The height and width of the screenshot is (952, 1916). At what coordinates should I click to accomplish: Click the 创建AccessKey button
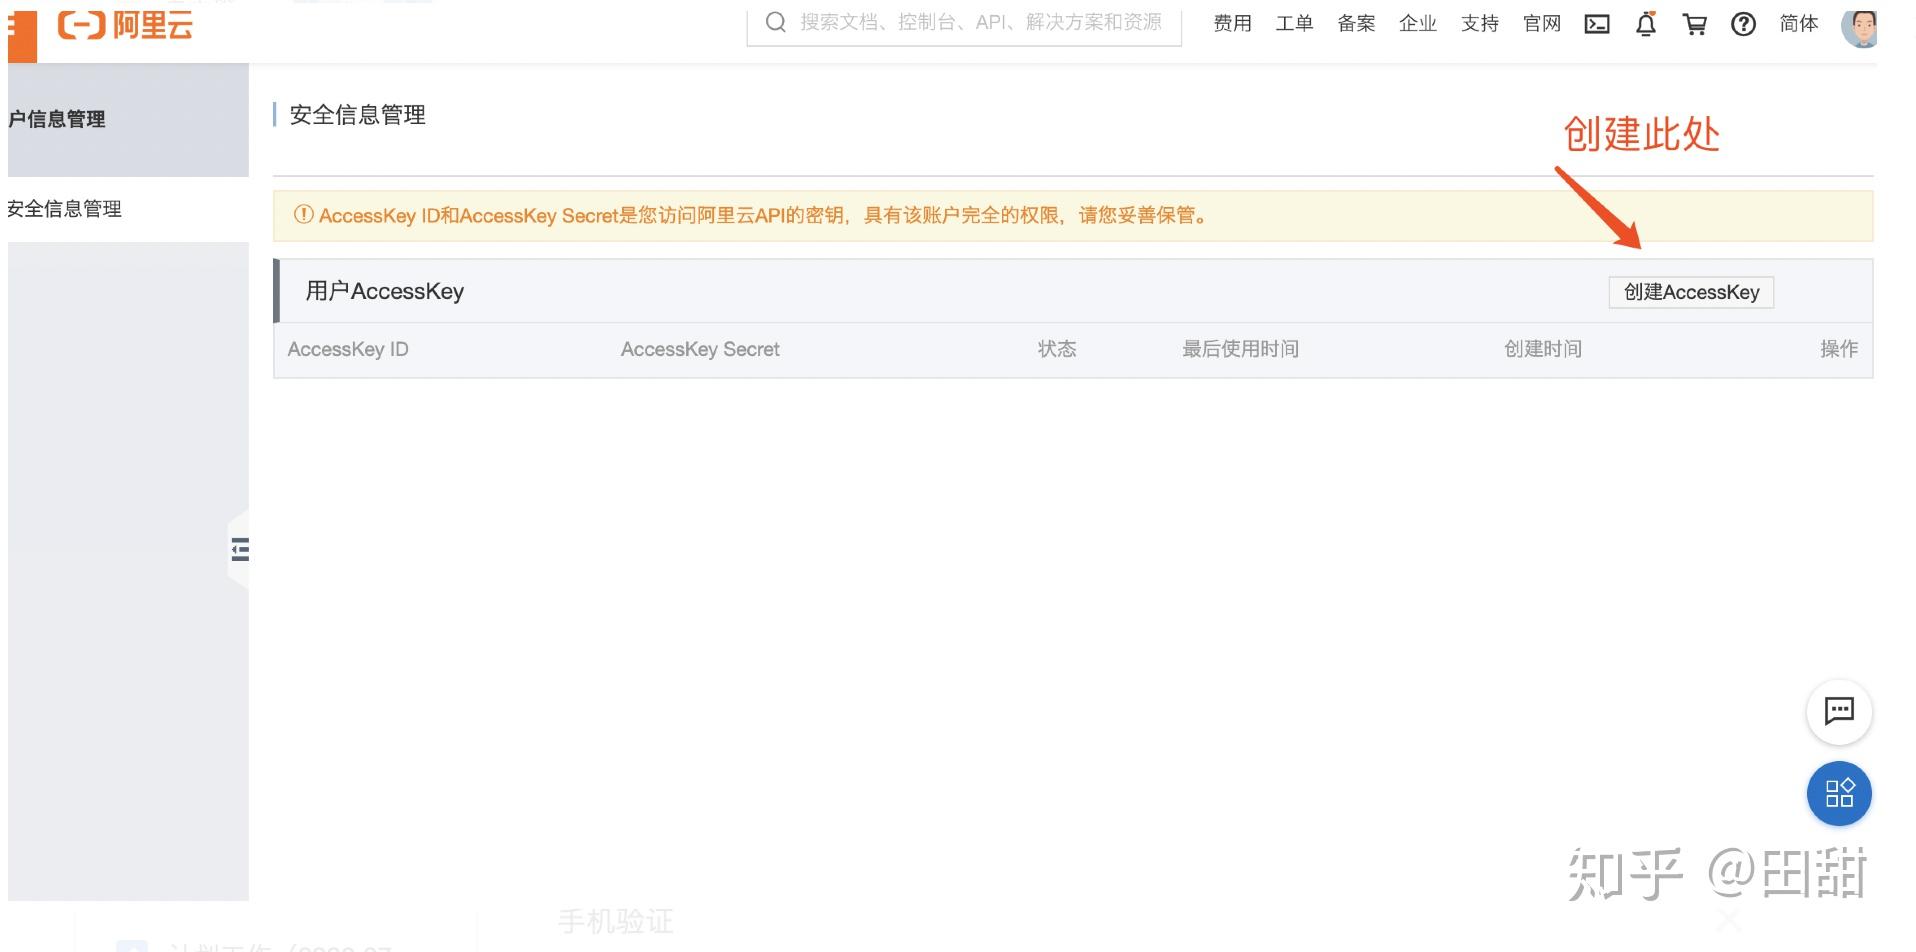[1691, 292]
